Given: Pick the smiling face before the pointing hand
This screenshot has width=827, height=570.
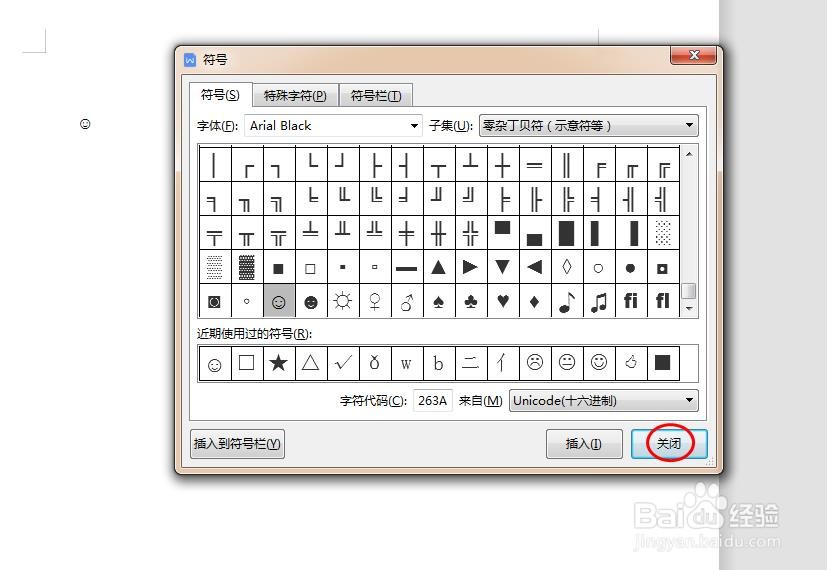Looking at the screenshot, I should tap(599, 363).
